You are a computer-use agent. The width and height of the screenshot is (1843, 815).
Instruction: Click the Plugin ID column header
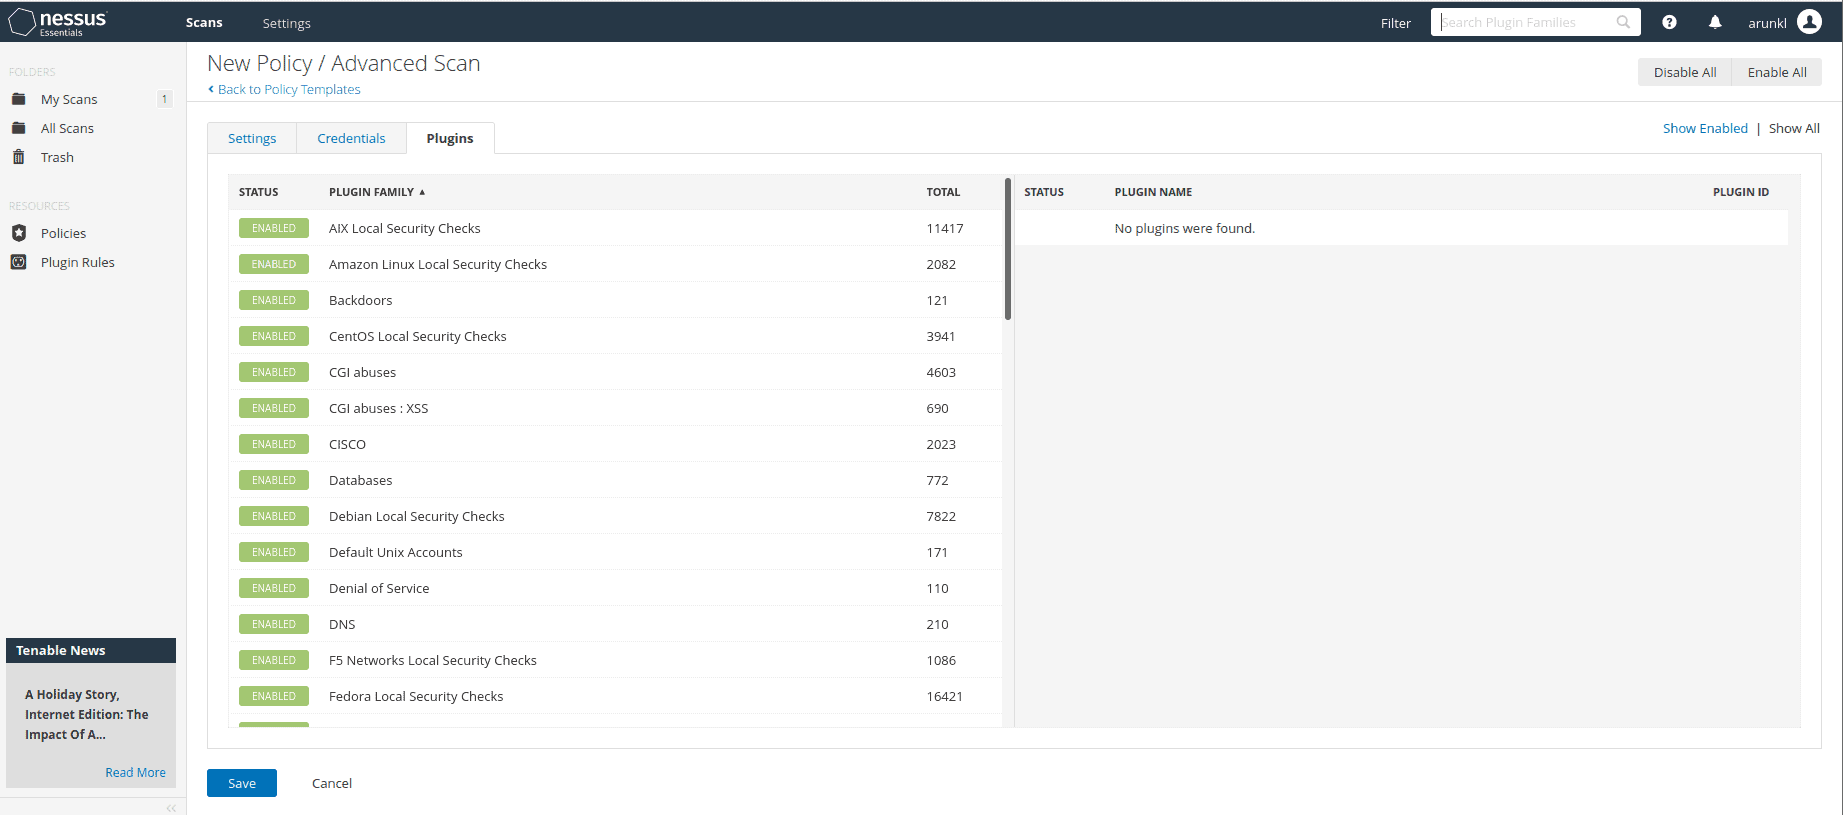(x=1740, y=192)
